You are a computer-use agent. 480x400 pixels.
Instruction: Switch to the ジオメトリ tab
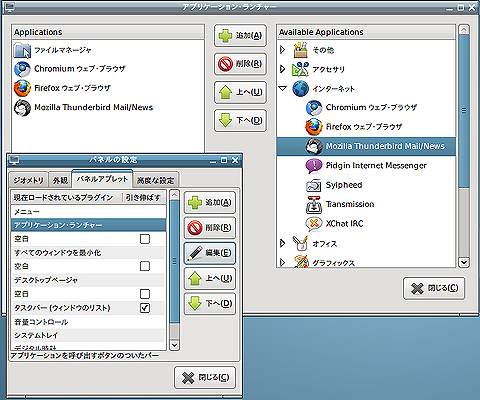[28, 180]
